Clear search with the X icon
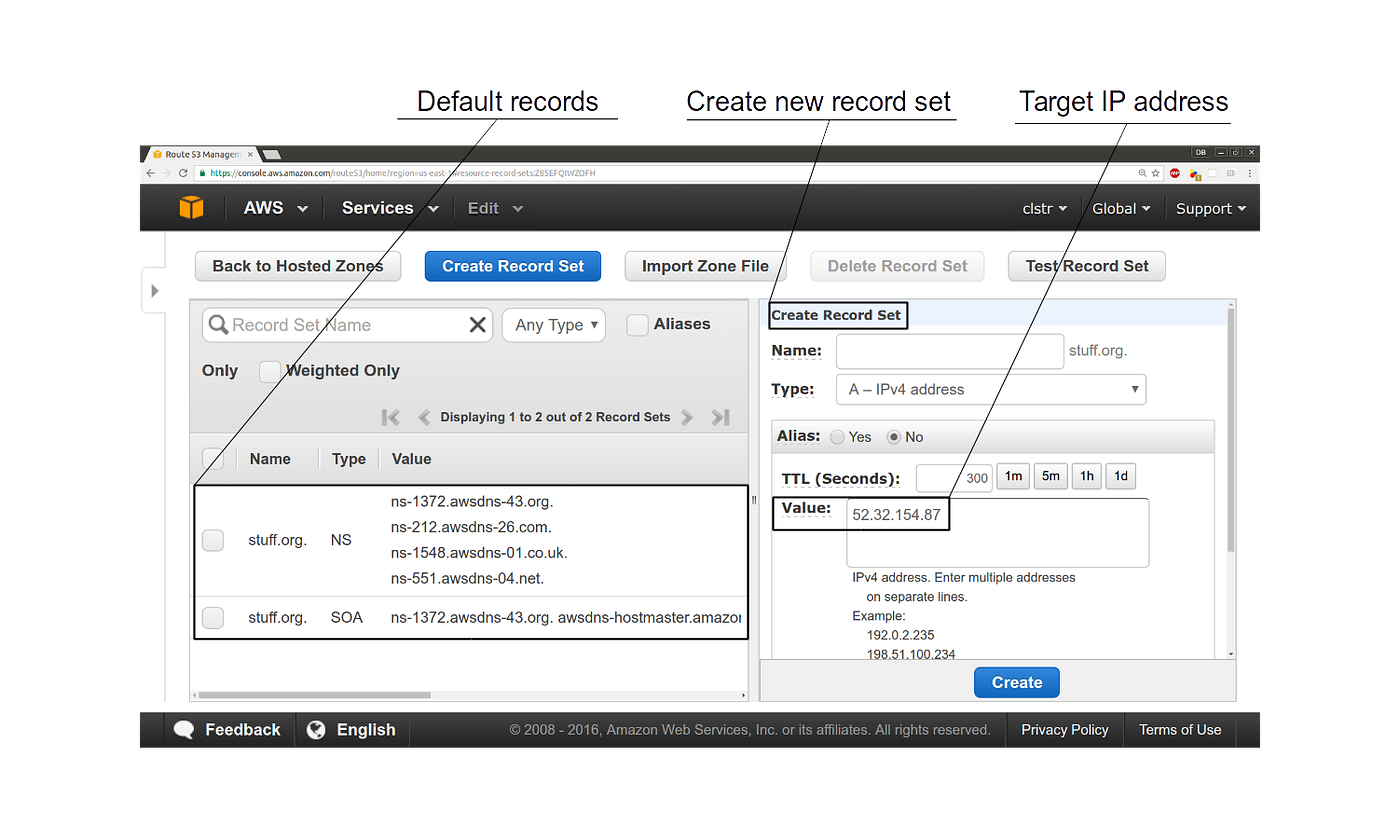 click(478, 325)
